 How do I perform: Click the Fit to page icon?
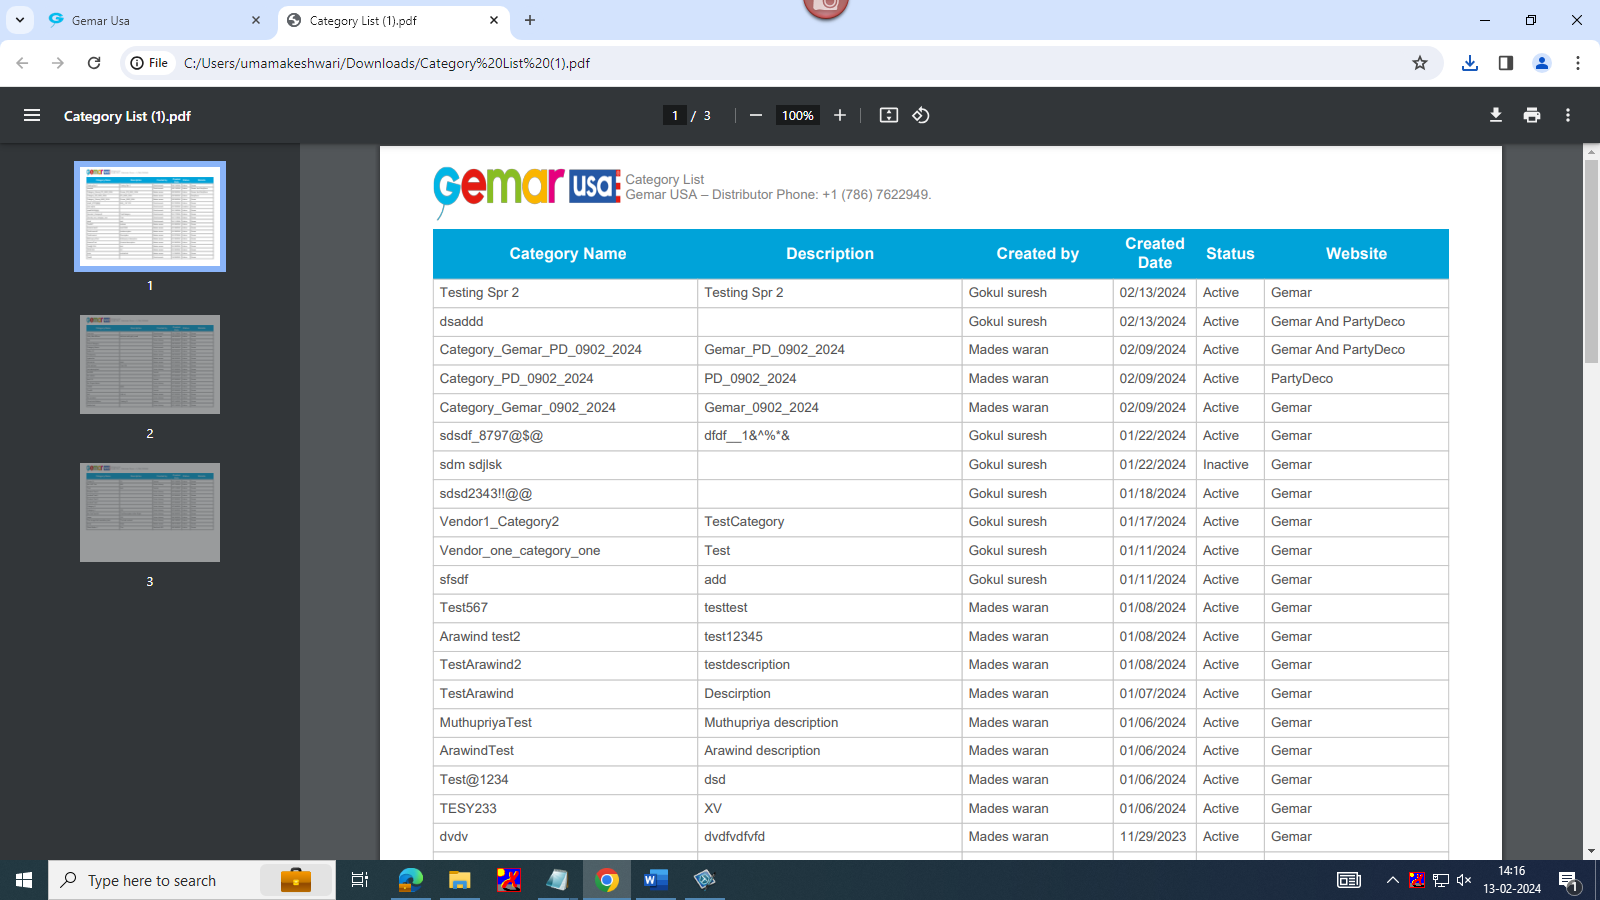pyautogui.click(x=889, y=115)
